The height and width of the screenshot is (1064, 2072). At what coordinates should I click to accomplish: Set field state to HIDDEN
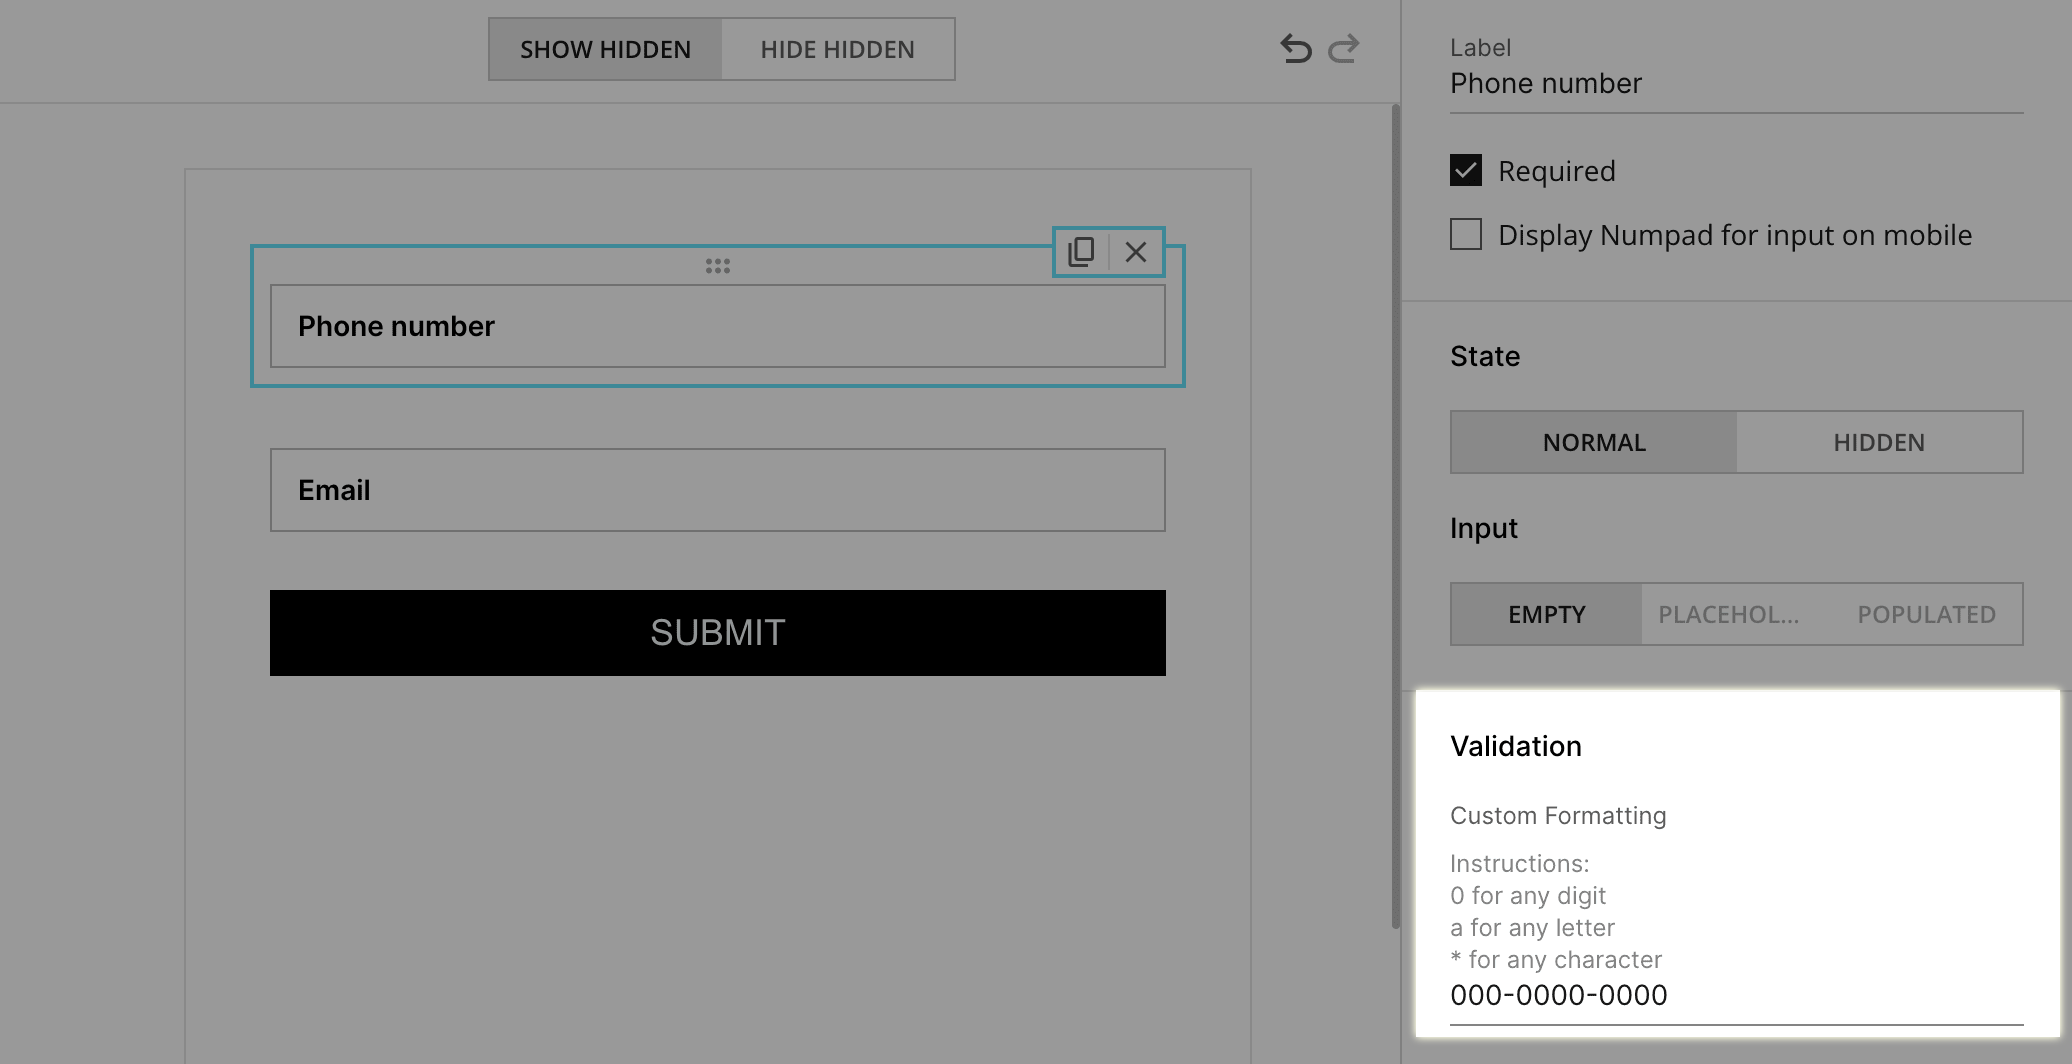1879,442
